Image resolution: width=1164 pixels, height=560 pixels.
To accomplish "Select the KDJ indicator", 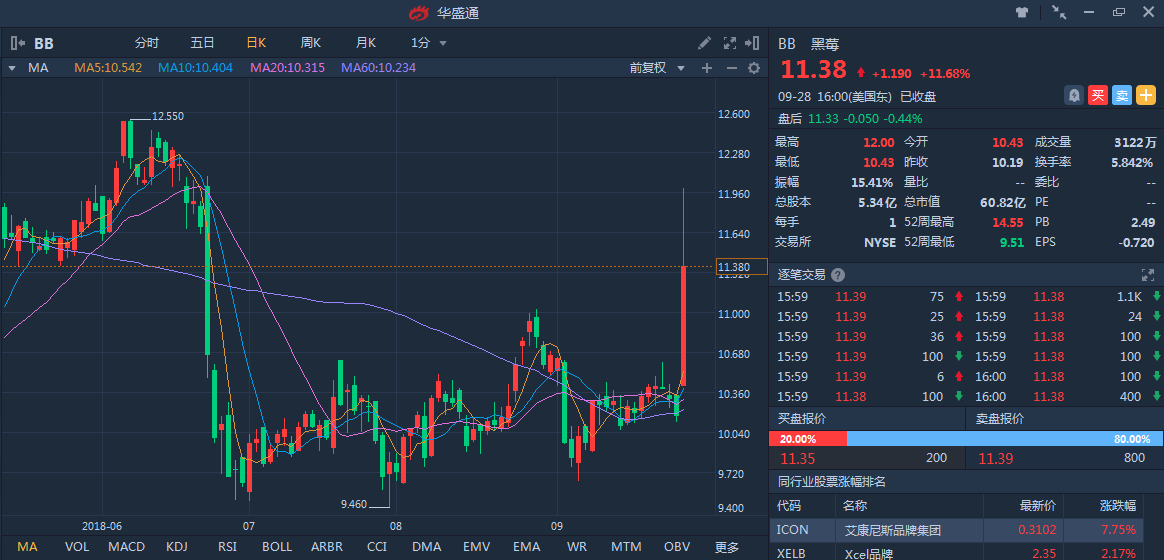I will coord(177,547).
